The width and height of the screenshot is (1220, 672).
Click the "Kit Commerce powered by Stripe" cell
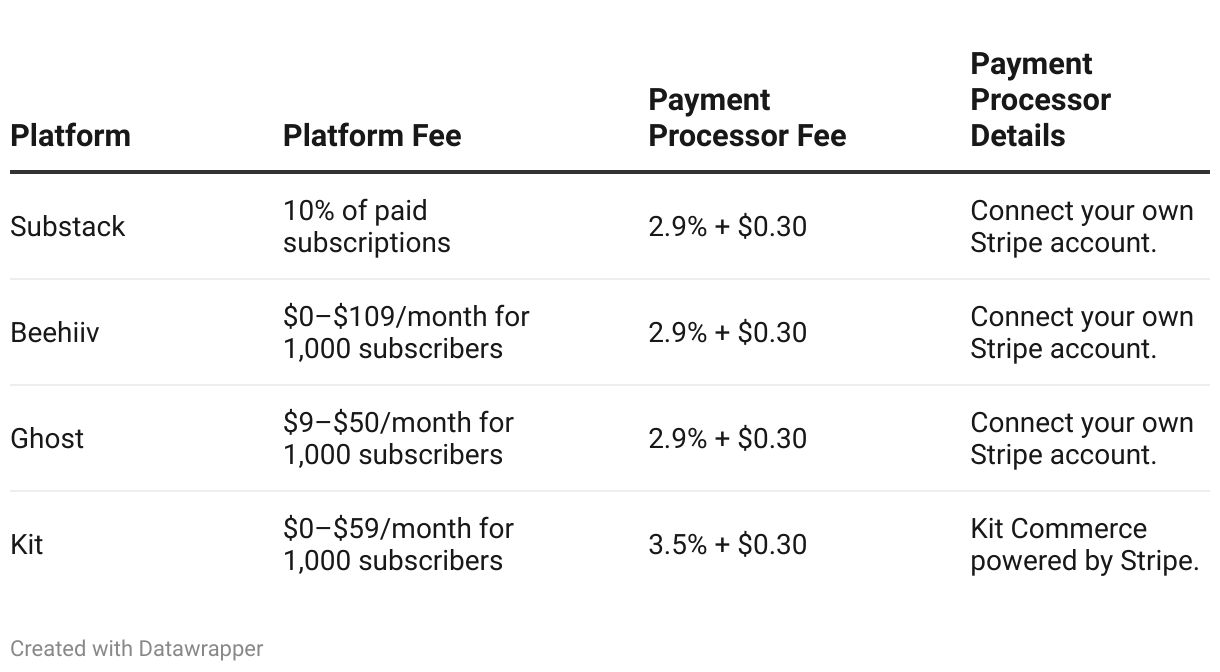point(1084,545)
